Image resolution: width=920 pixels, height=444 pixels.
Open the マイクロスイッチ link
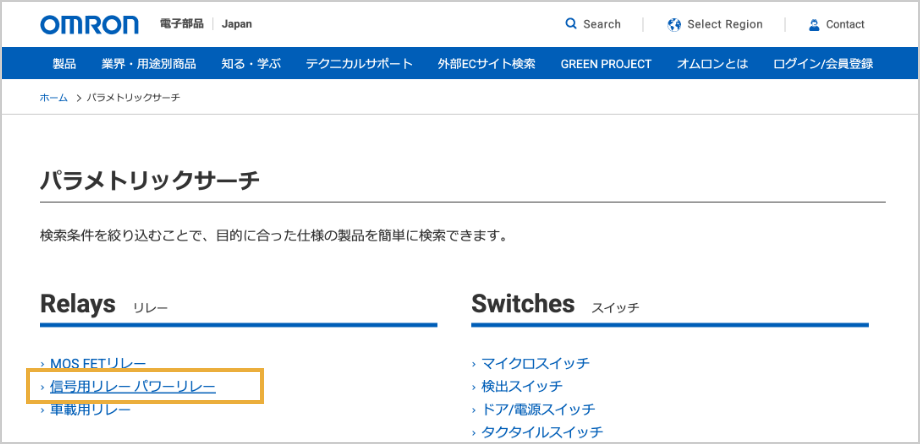pyautogui.click(x=535, y=363)
